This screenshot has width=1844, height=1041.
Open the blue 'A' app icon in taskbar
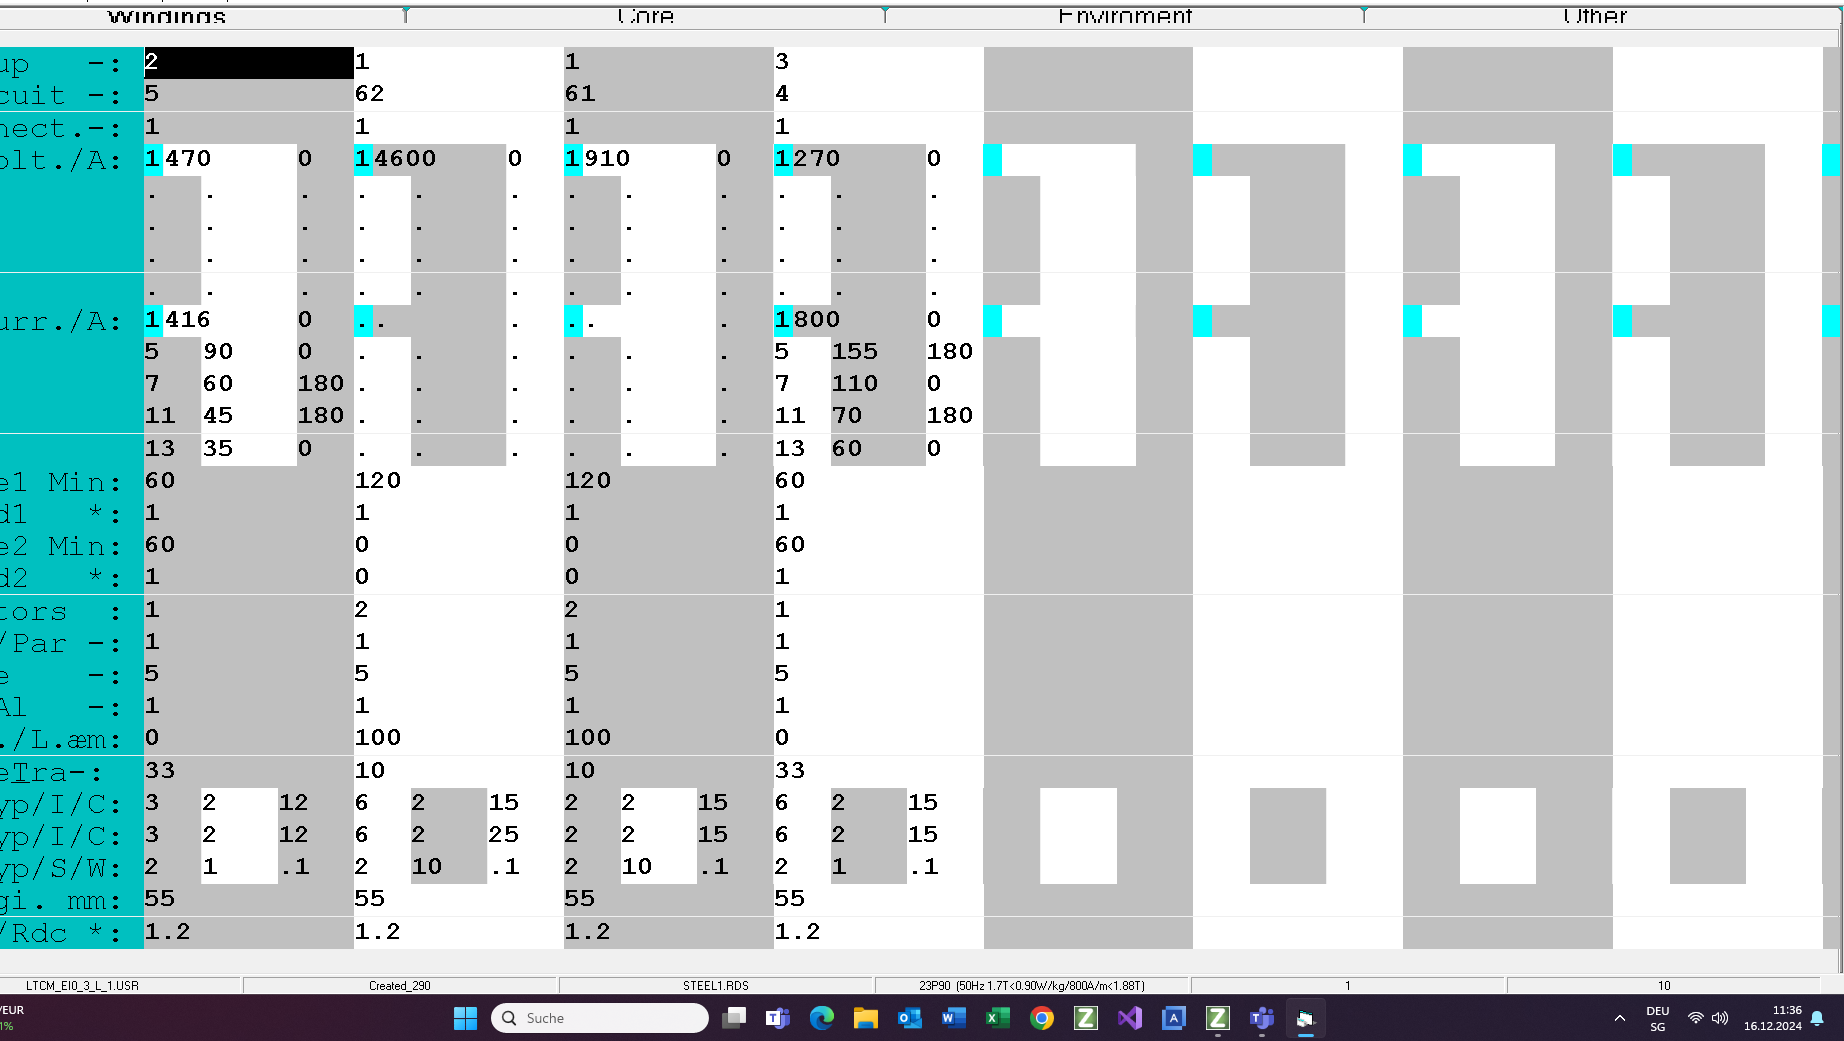[x=1174, y=1018]
